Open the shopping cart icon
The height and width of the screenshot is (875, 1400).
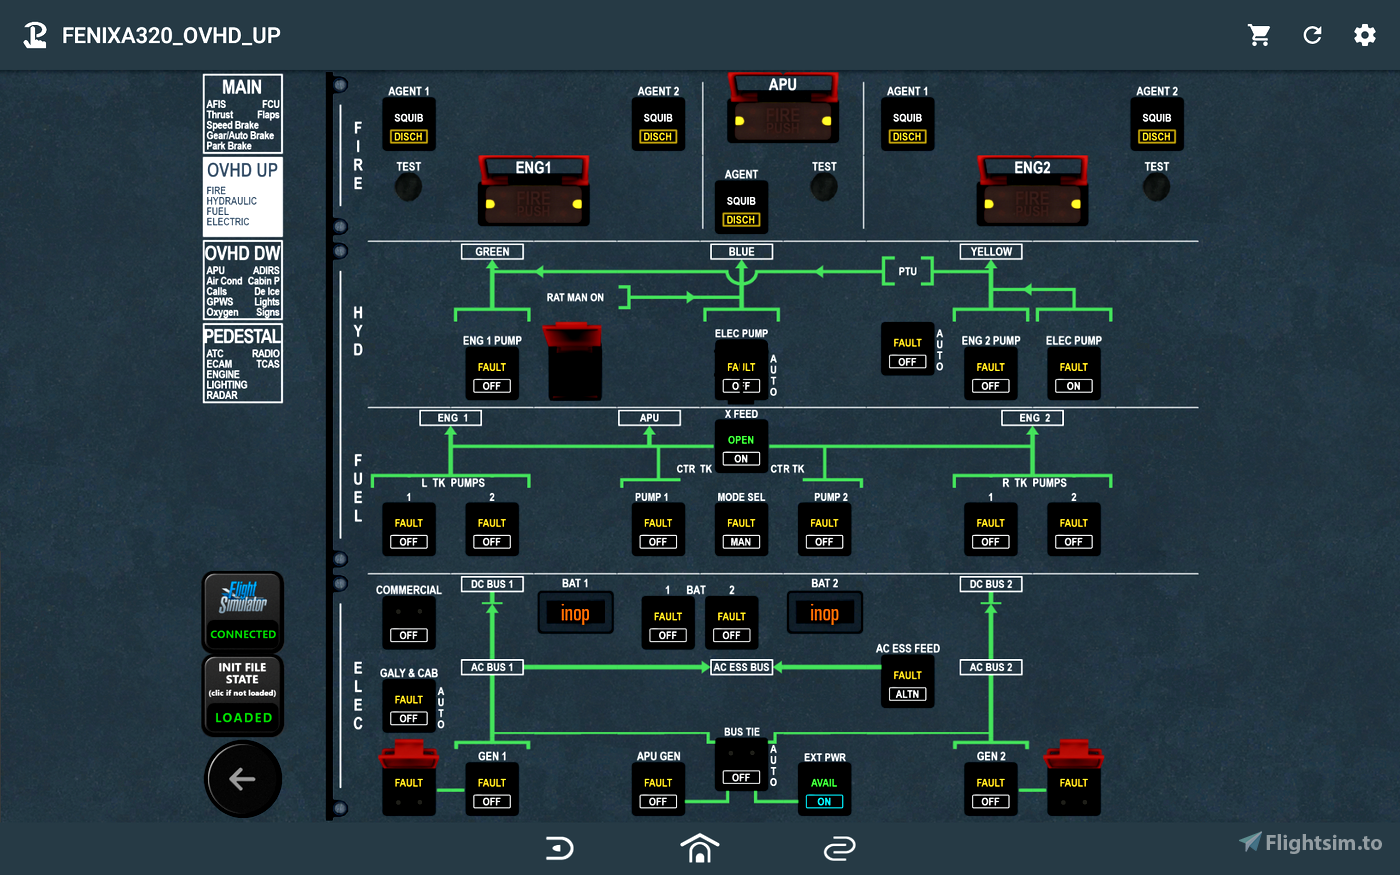coord(1259,35)
